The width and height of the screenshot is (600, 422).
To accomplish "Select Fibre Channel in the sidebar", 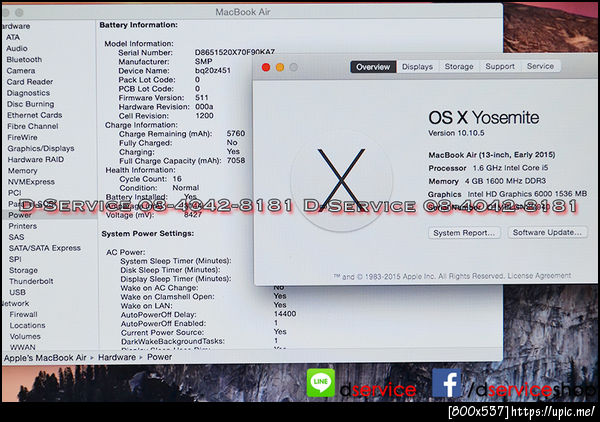I will tap(33, 126).
